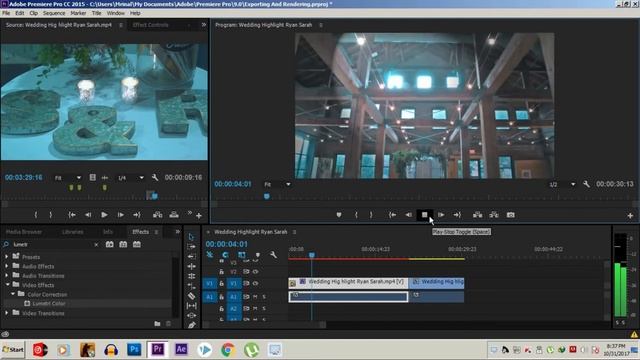
Task: Go to Out point in Program monitor
Action: click(x=457, y=215)
